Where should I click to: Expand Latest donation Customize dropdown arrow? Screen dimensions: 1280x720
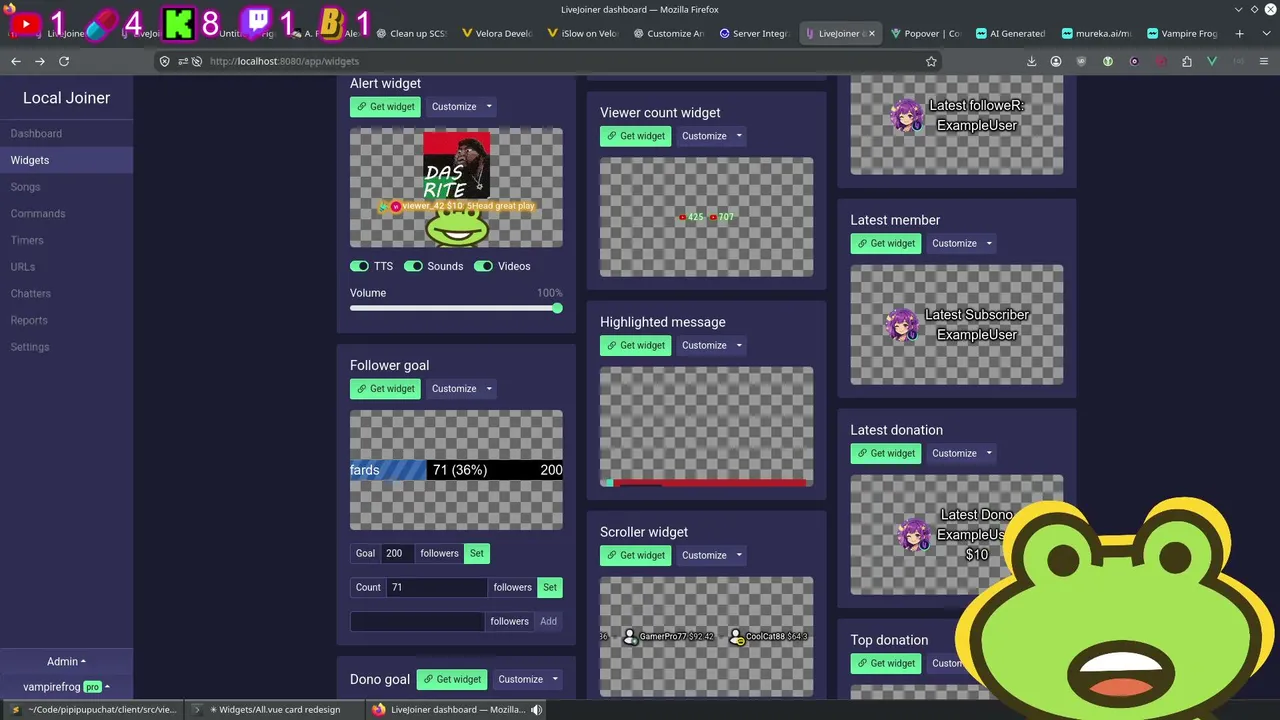point(989,453)
